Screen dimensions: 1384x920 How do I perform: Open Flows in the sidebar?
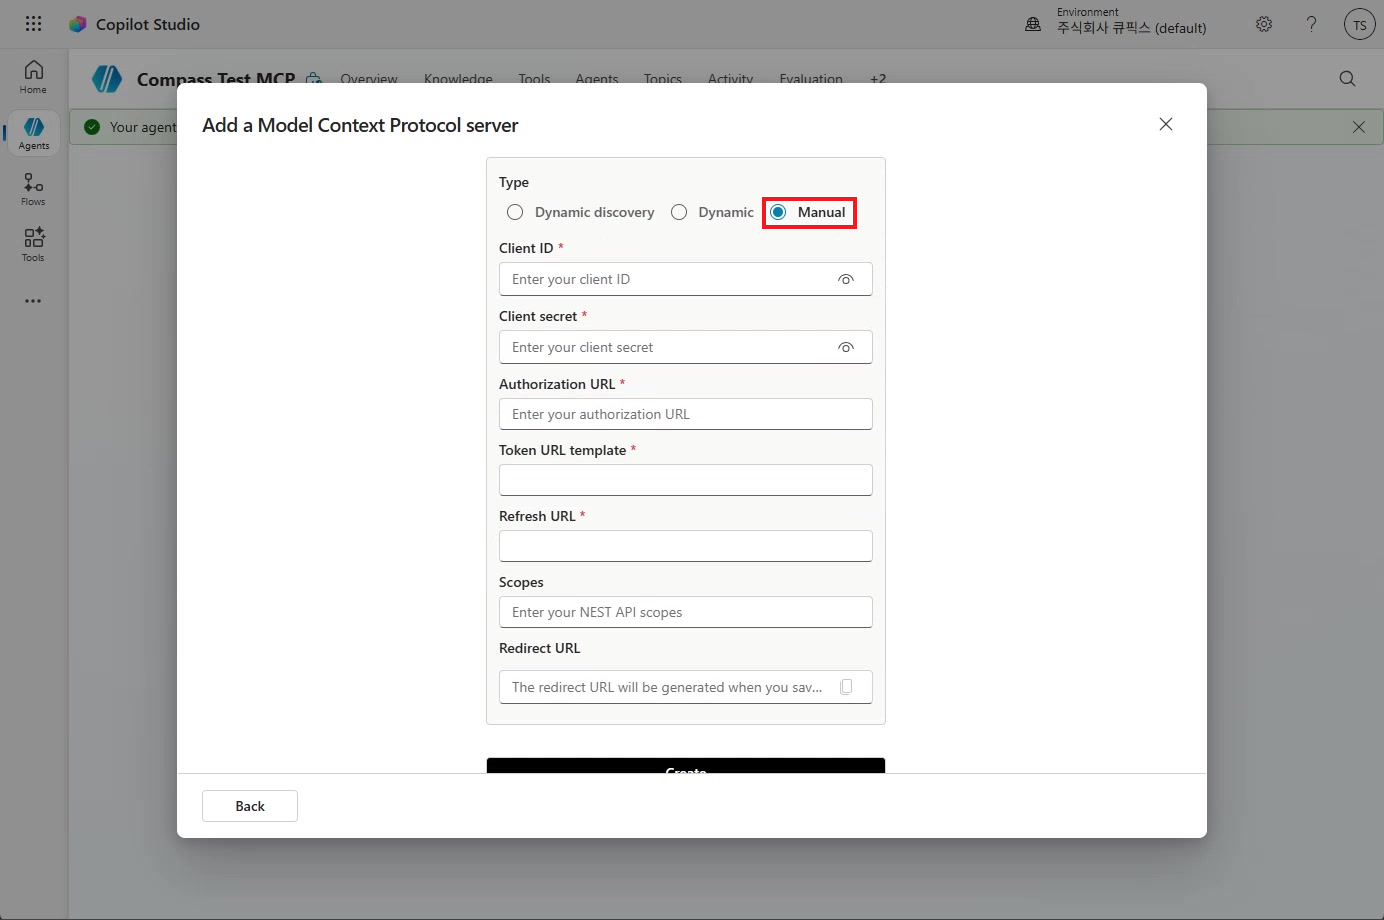(33, 189)
